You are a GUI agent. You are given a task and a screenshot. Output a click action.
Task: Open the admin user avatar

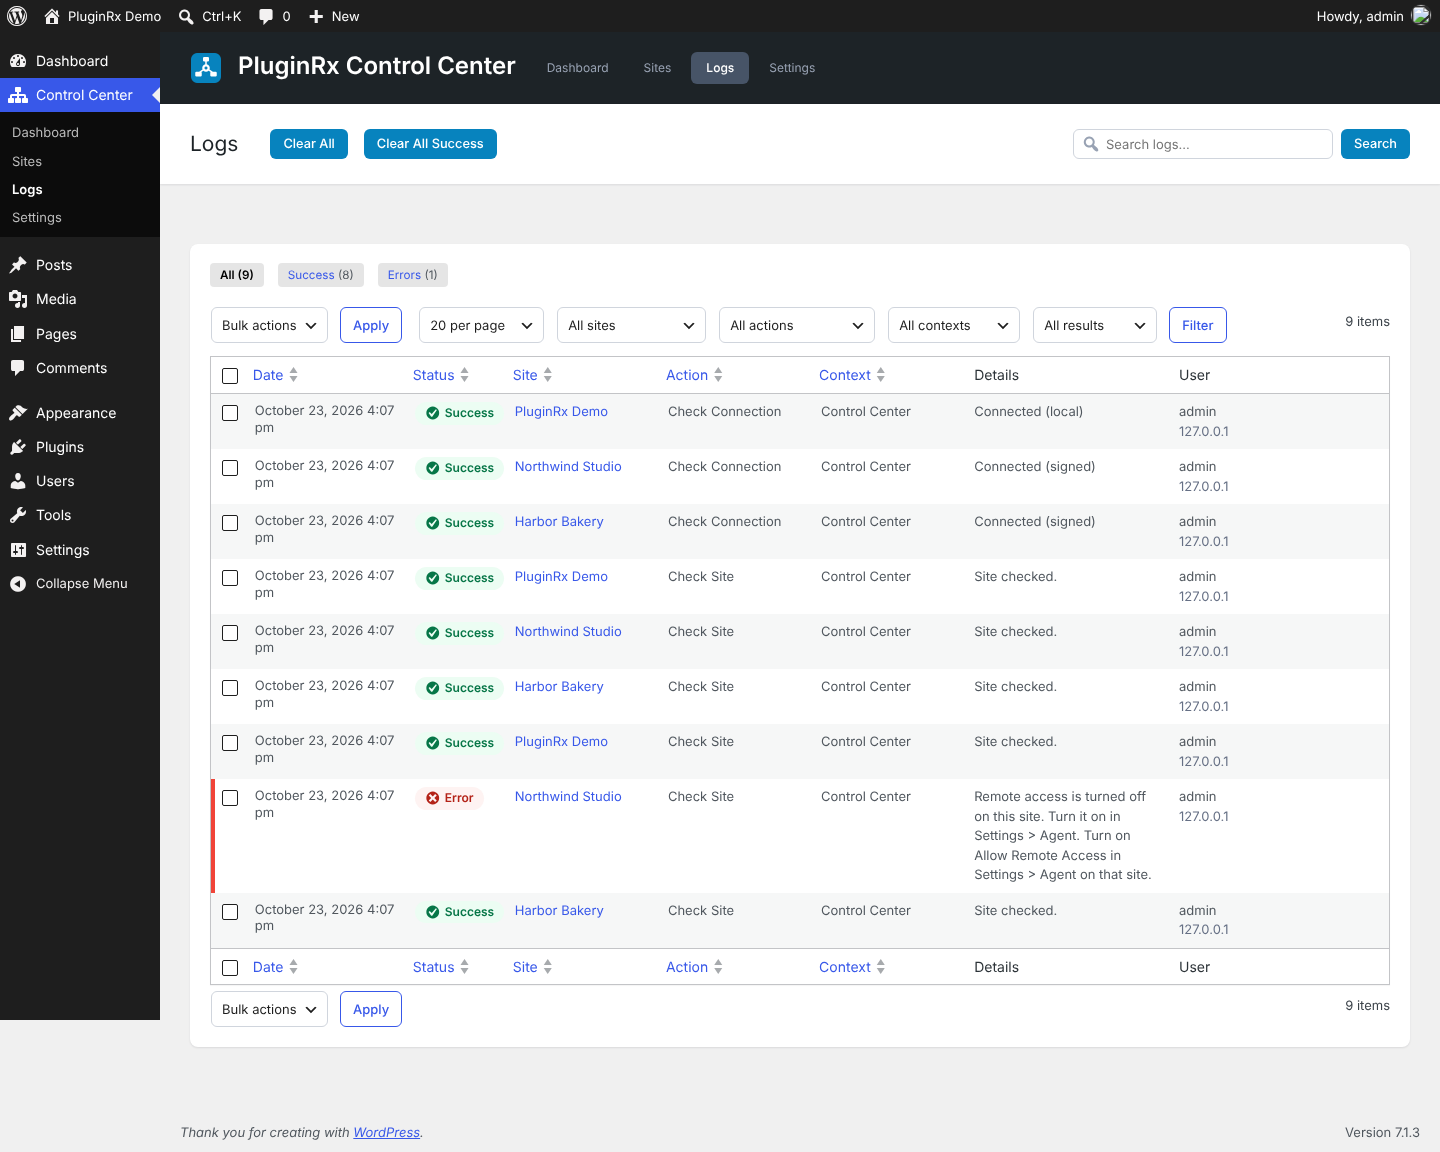pyautogui.click(x=1421, y=16)
